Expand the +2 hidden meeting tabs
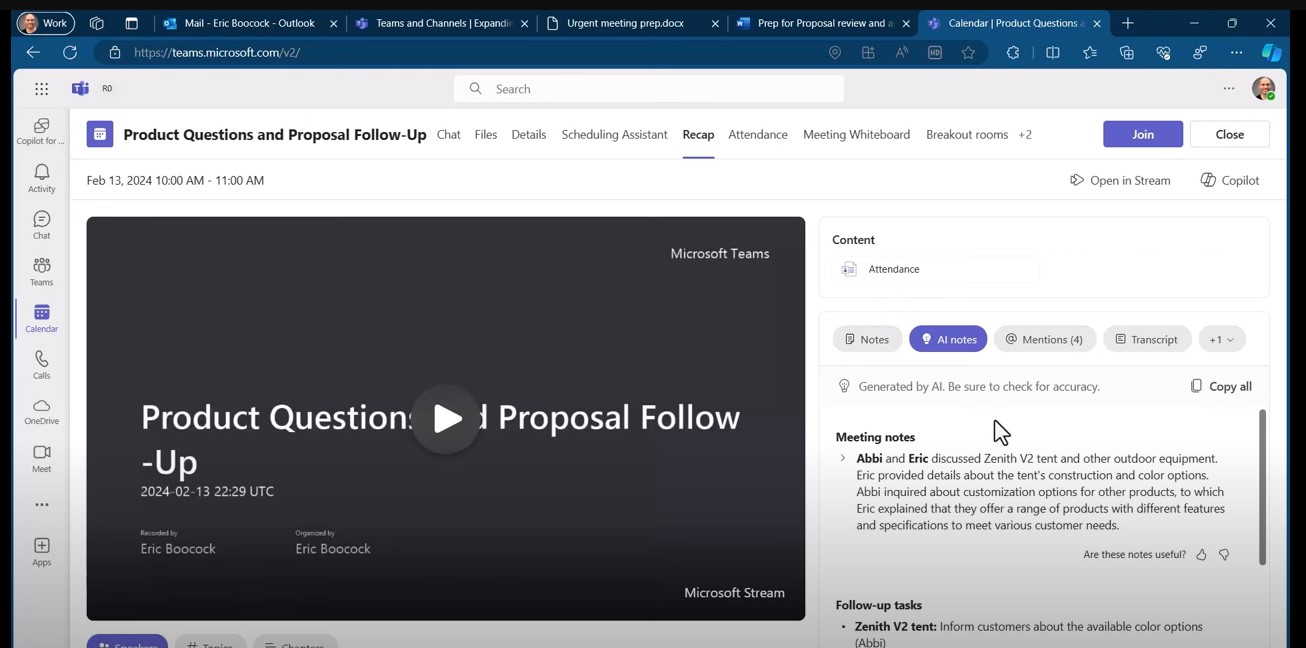The width and height of the screenshot is (1306, 648). tap(1025, 135)
